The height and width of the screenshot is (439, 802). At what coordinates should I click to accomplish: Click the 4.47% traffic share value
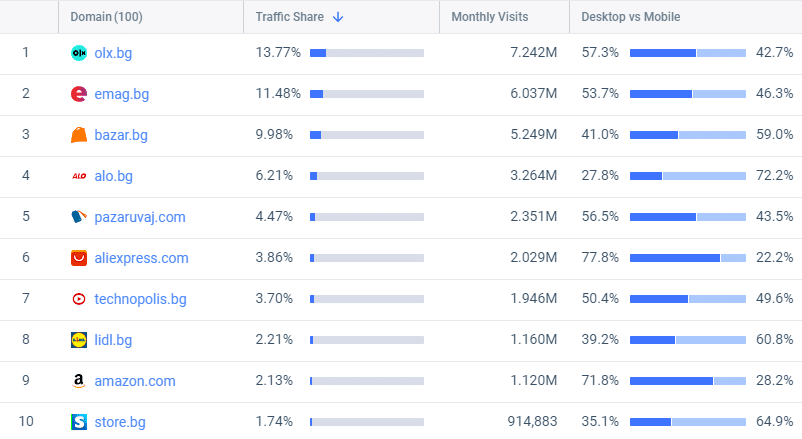coord(274,216)
